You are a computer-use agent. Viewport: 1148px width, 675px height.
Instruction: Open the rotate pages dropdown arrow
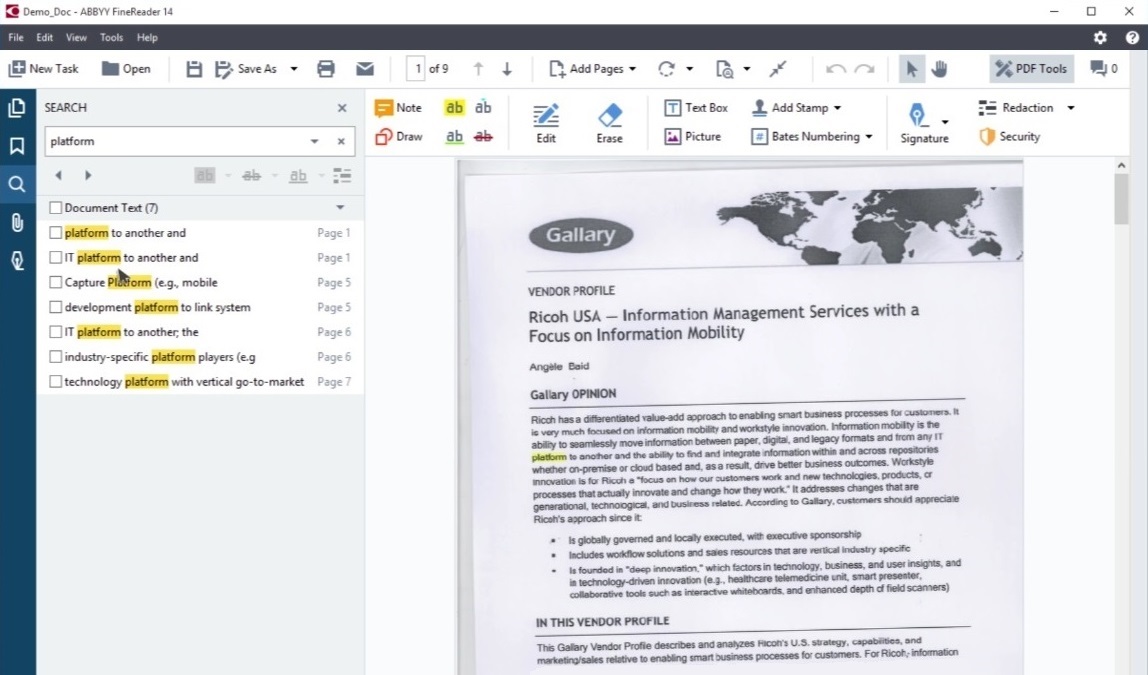(x=690, y=69)
